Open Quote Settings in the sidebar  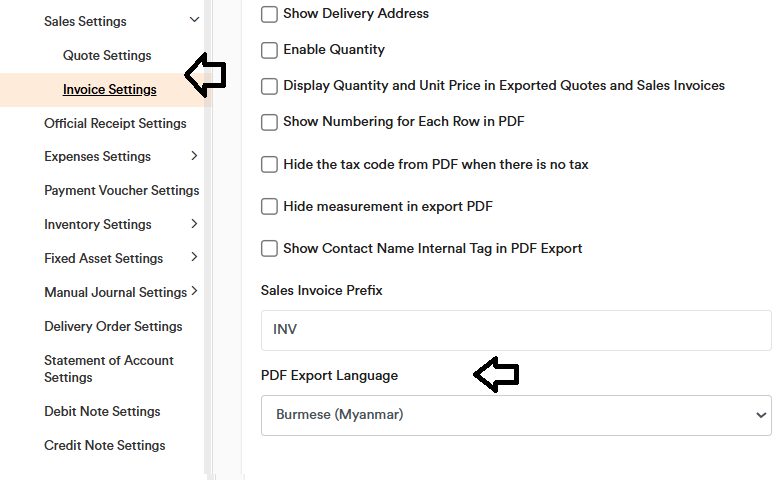click(x=107, y=55)
